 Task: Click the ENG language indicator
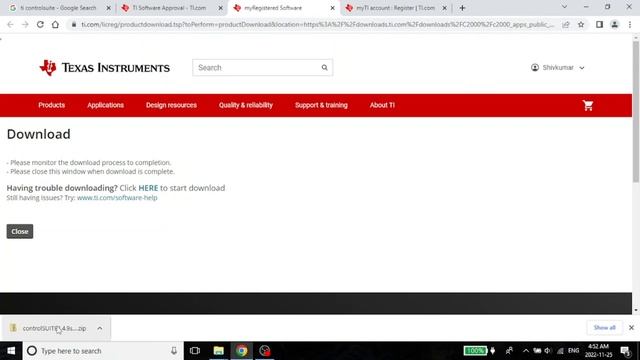click(573, 351)
